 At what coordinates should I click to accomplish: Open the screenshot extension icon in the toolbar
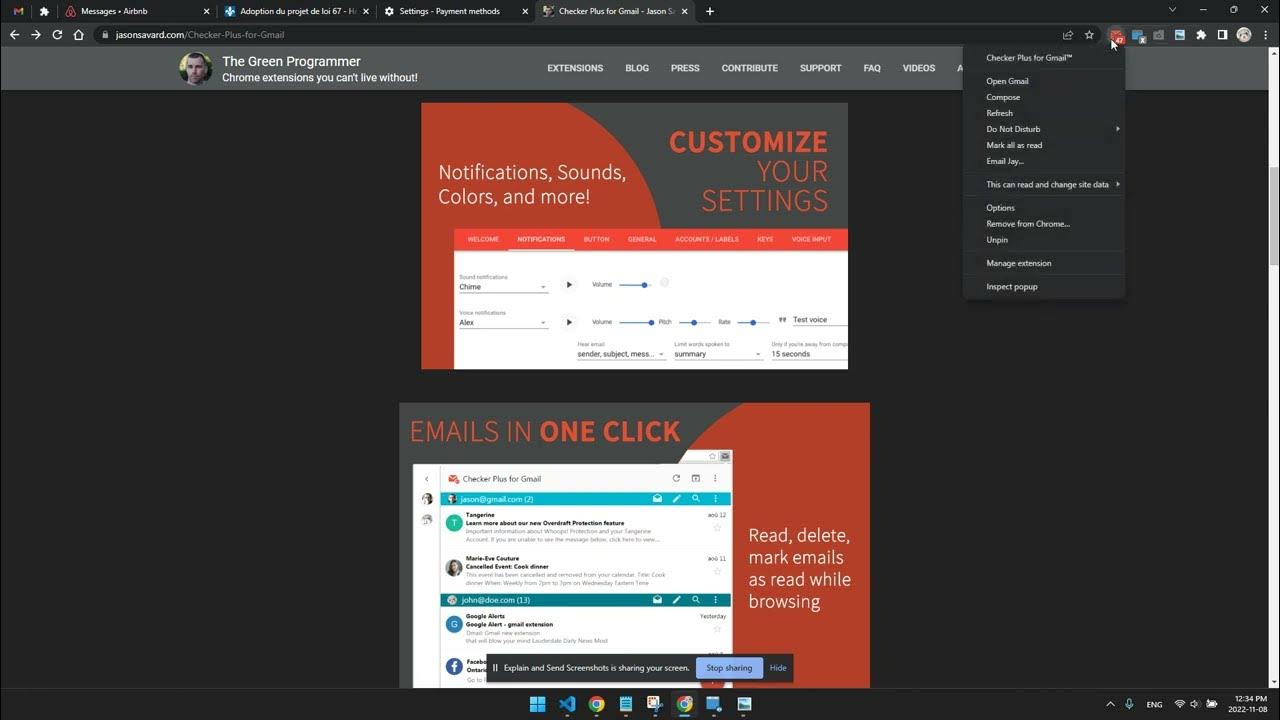pyautogui.click(x=1158, y=34)
